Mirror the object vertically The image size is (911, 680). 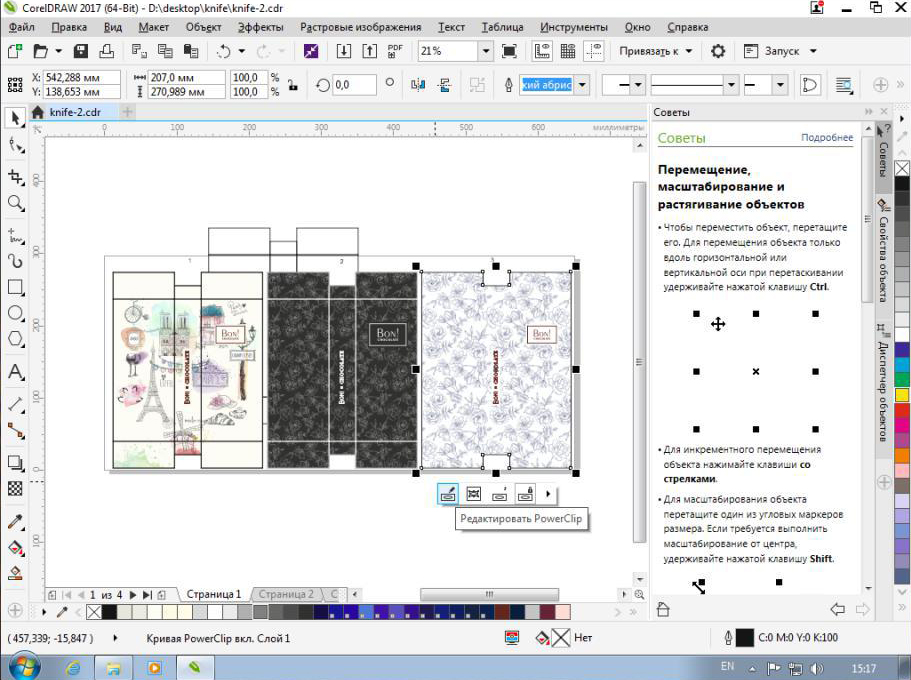[445, 85]
